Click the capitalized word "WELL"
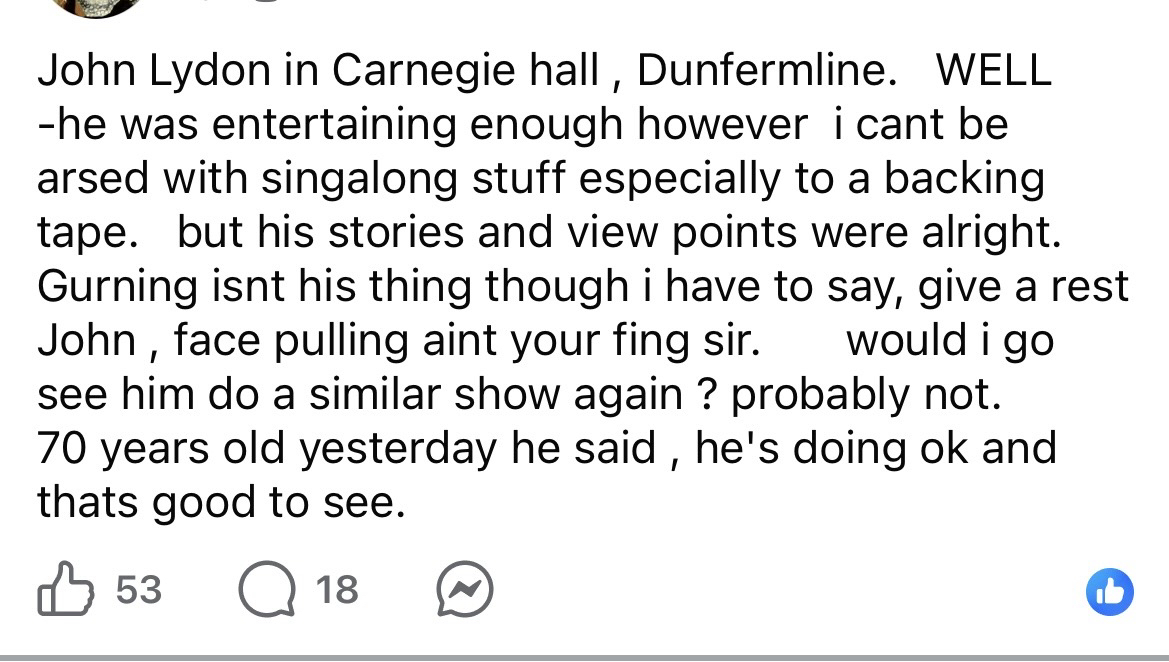Viewport: 1169px width, 662px height. click(992, 70)
